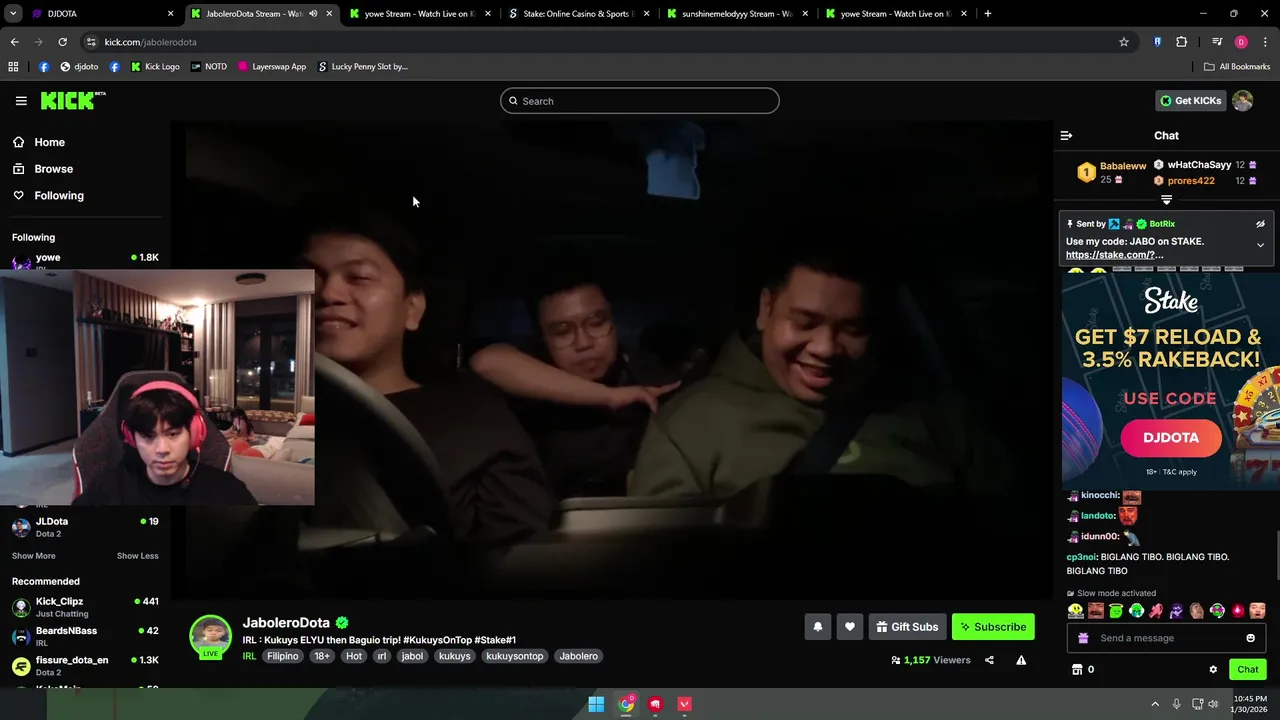
Task: Switch to sunshinemelodyyy Stream tab
Action: point(737,14)
